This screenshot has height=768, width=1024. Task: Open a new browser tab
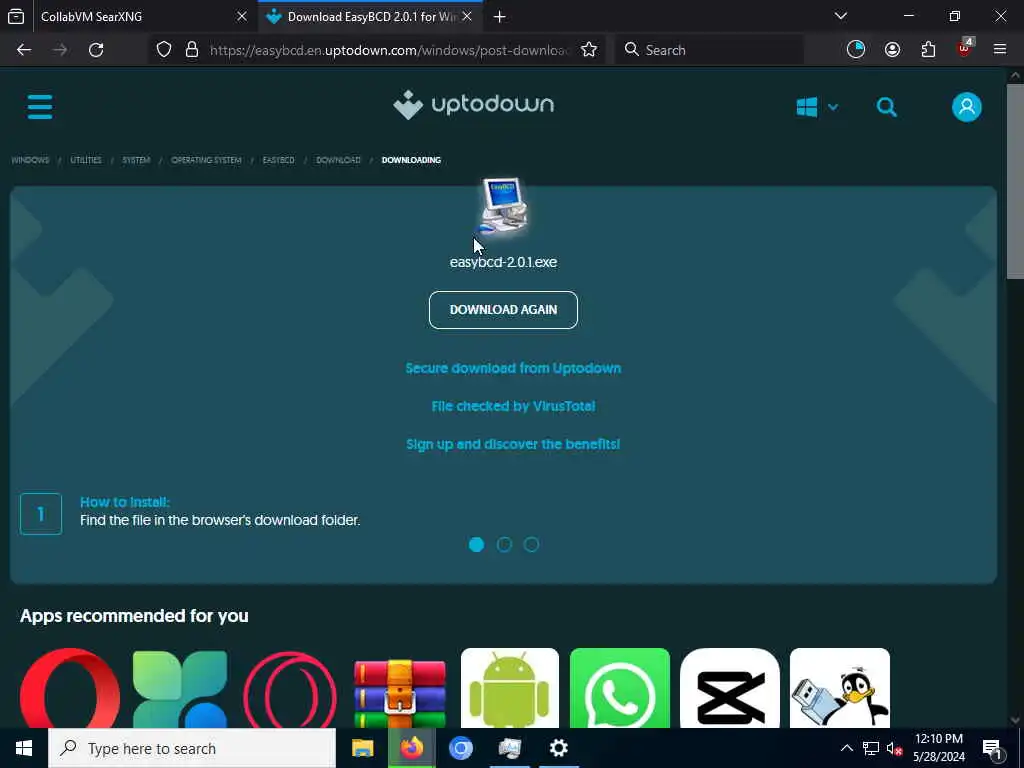(500, 16)
